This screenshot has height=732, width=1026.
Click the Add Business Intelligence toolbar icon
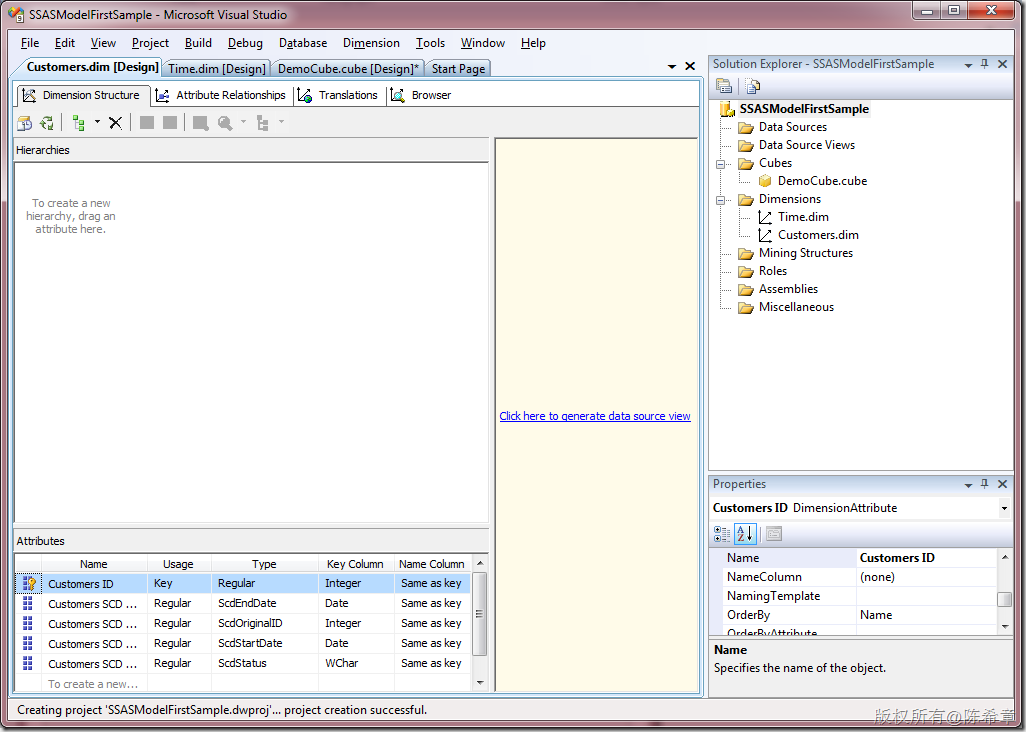24,122
